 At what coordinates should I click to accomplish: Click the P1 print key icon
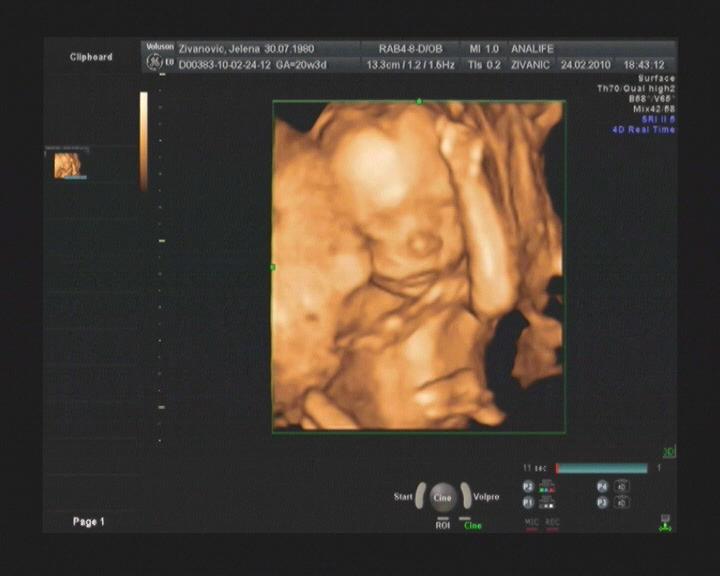pyautogui.click(x=528, y=503)
